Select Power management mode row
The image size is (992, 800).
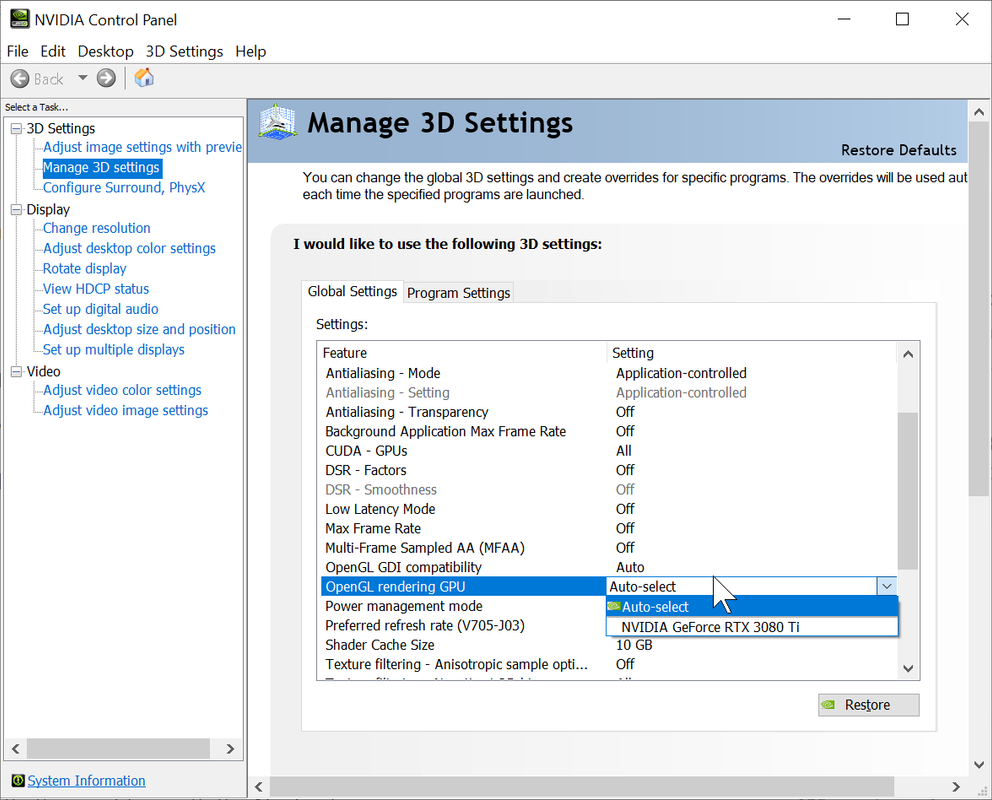[465, 606]
